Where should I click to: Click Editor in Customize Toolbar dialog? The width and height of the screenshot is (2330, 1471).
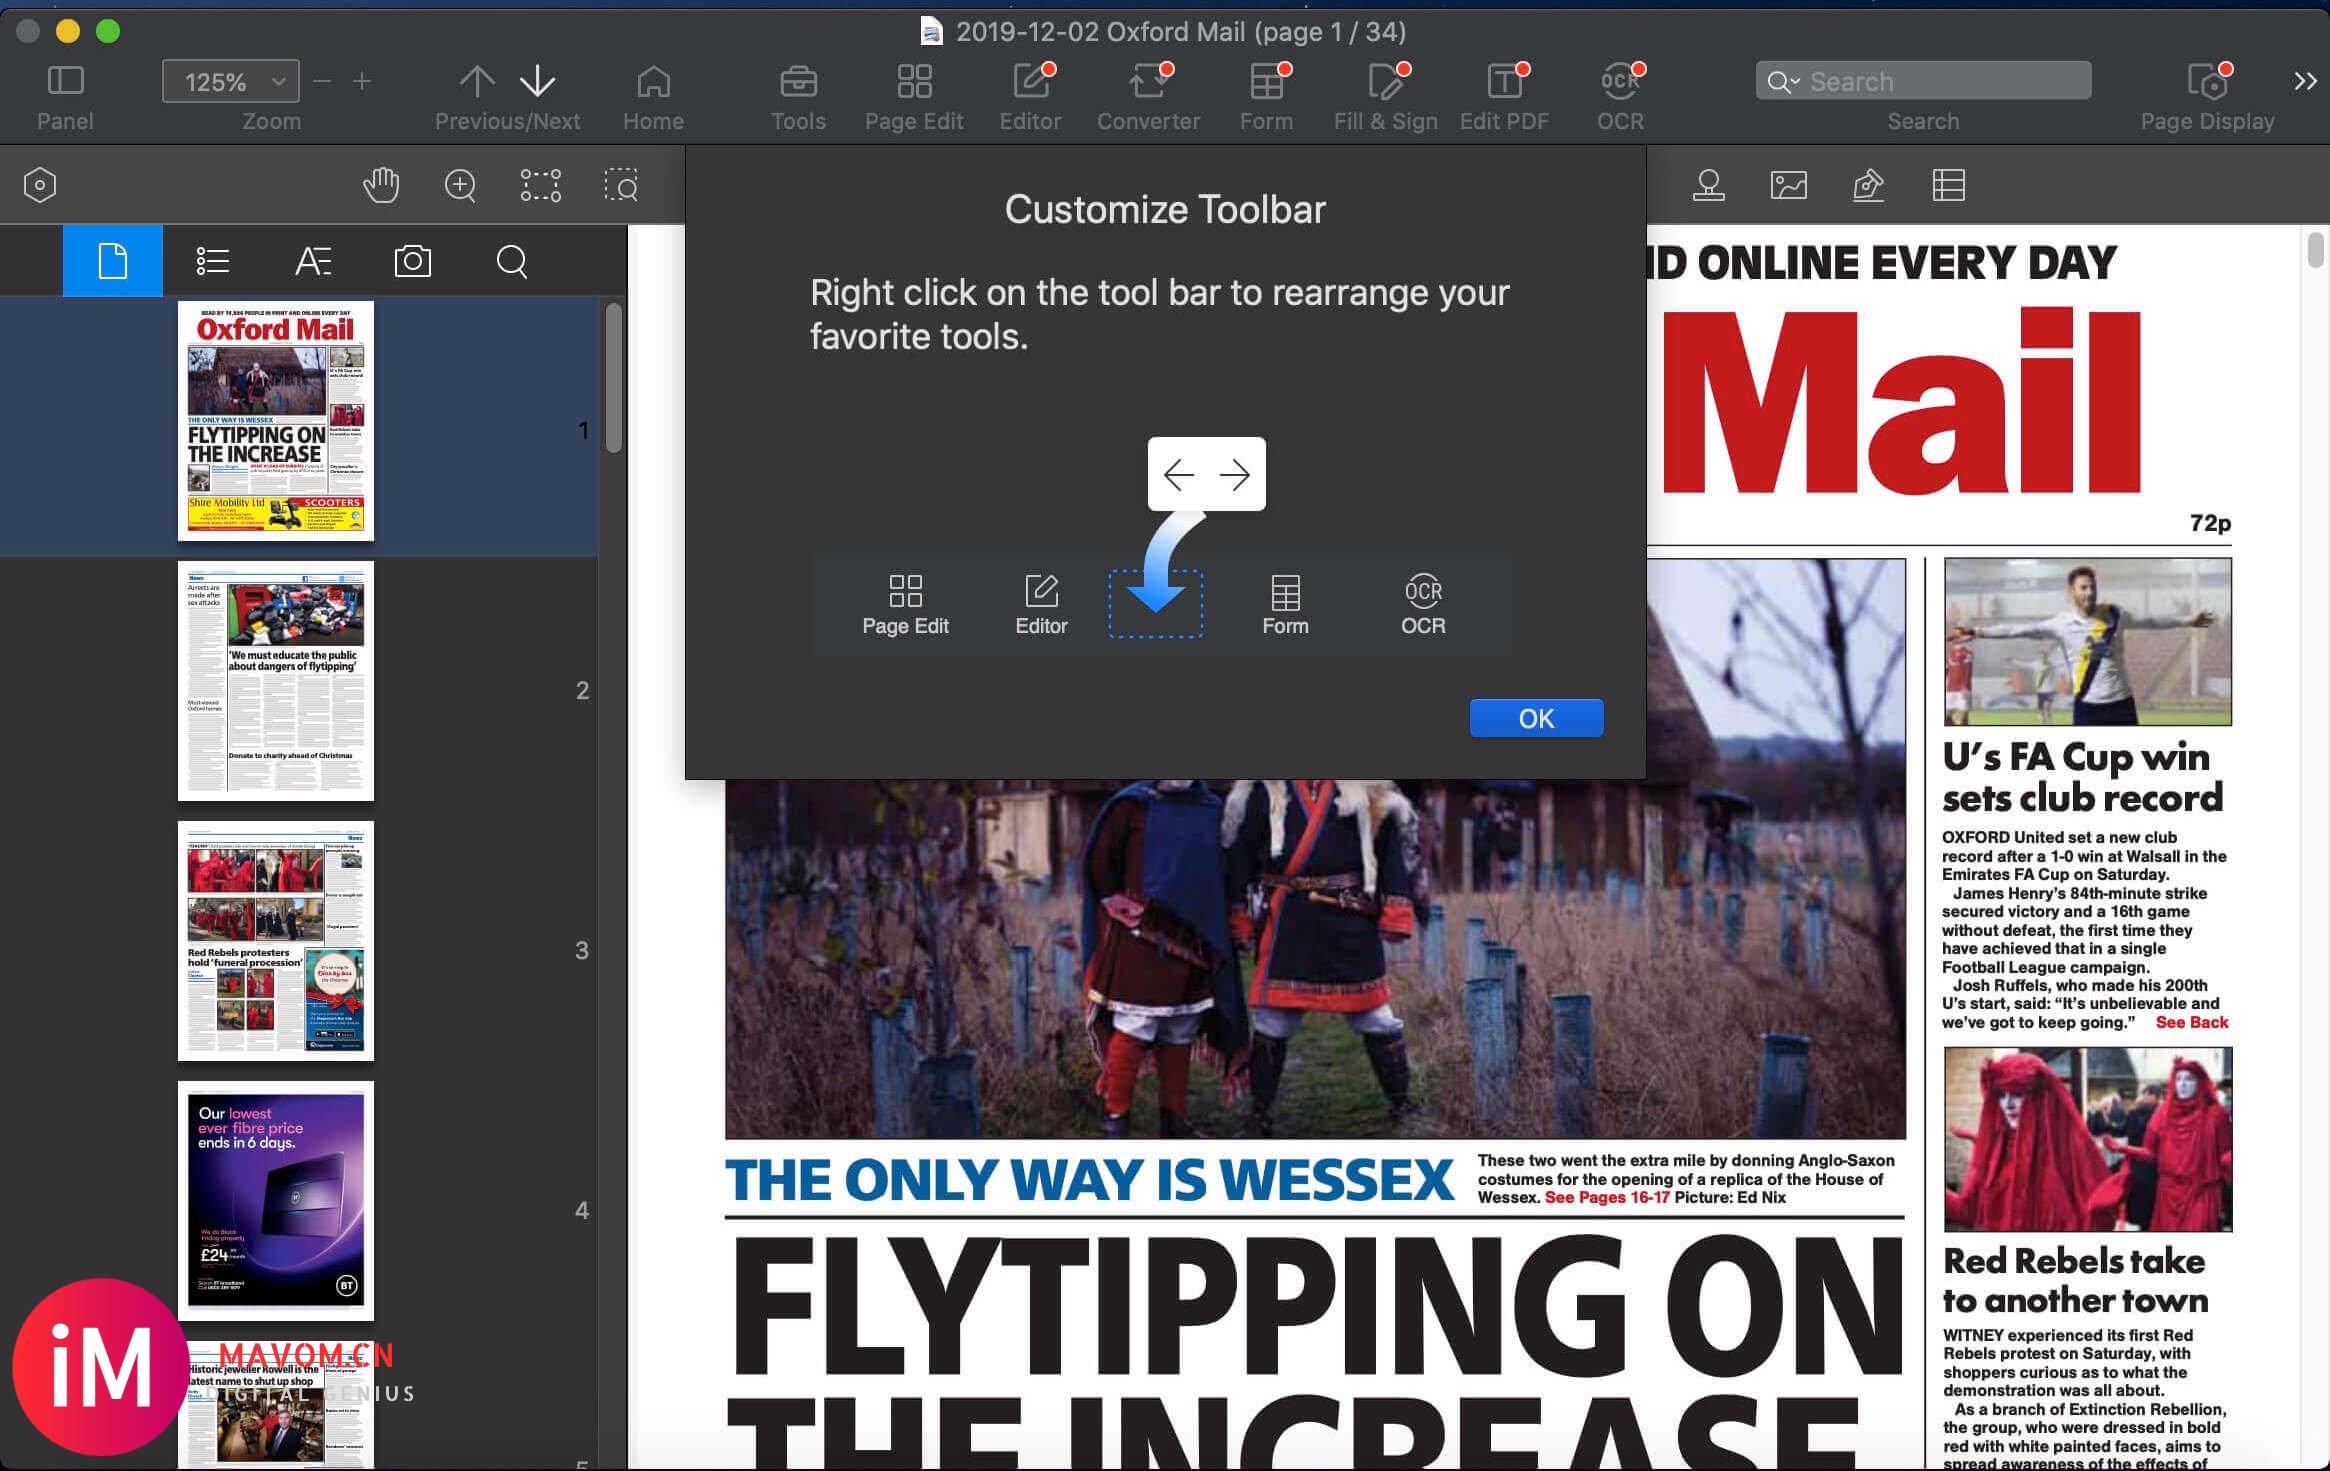pos(1041,604)
